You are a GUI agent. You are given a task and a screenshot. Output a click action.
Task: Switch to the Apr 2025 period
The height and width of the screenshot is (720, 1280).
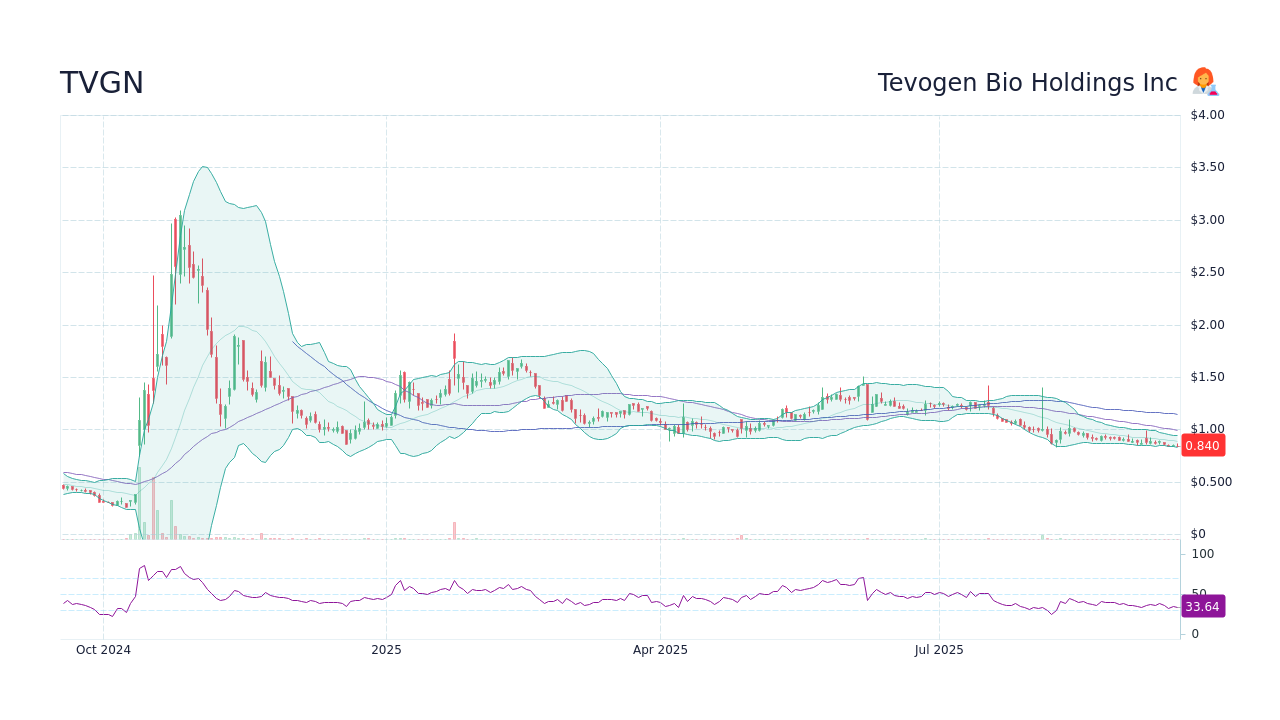(660, 649)
